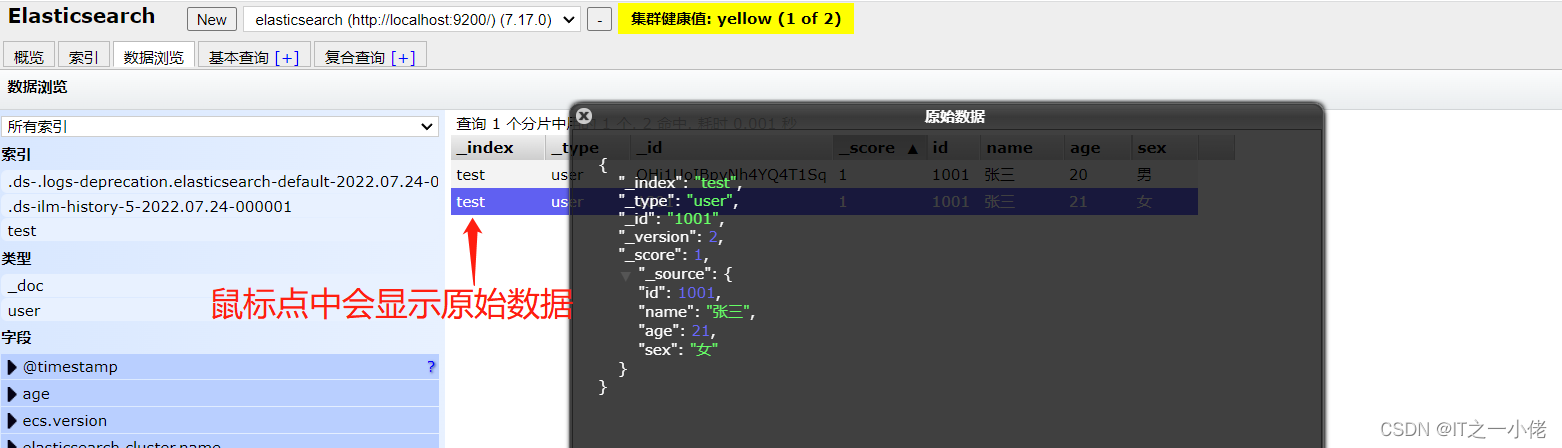Click the "_version": 2 line in raw JSON
1562x448 pixels.
(x=670, y=237)
